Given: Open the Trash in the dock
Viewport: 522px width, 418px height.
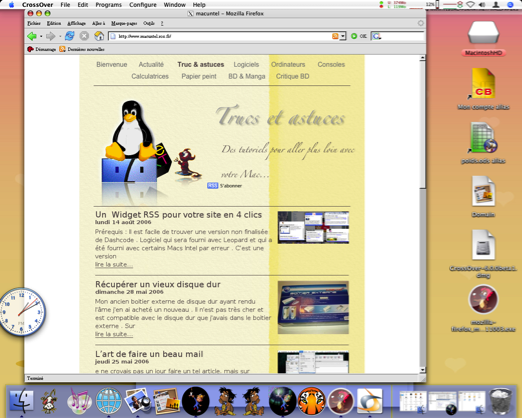Looking at the screenshot, I should pyautogui.click(x=500, y=402).
